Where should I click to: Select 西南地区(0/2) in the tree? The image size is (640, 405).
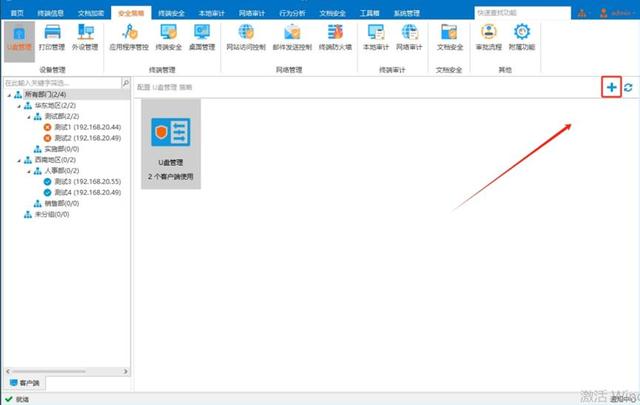[55, 160]
